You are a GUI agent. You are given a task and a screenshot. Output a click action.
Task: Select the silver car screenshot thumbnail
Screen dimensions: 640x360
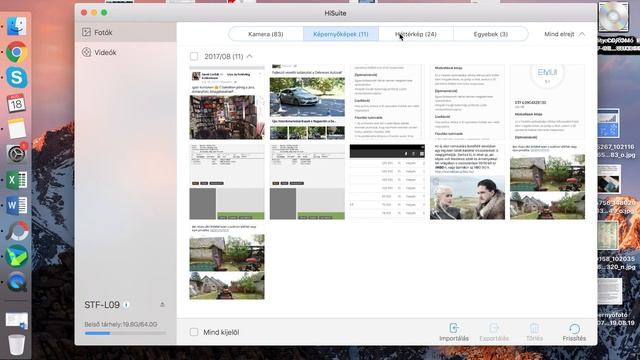click(x=307, y=102)
